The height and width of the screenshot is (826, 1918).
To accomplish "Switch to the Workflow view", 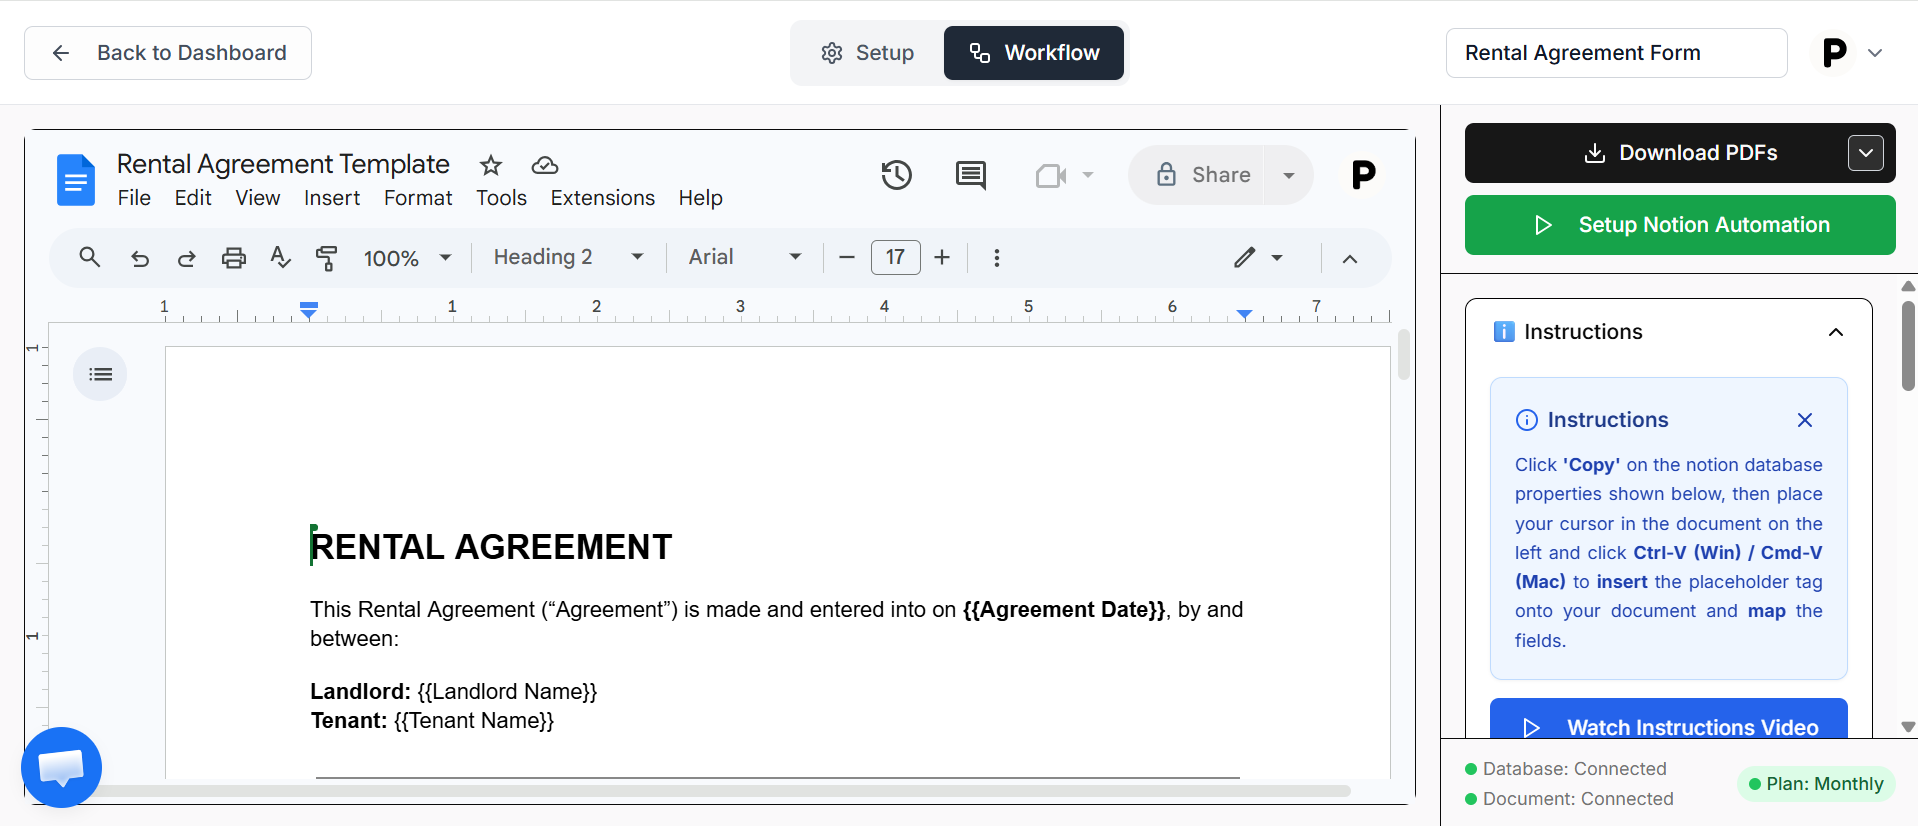I will click(x=1034, y=53).
